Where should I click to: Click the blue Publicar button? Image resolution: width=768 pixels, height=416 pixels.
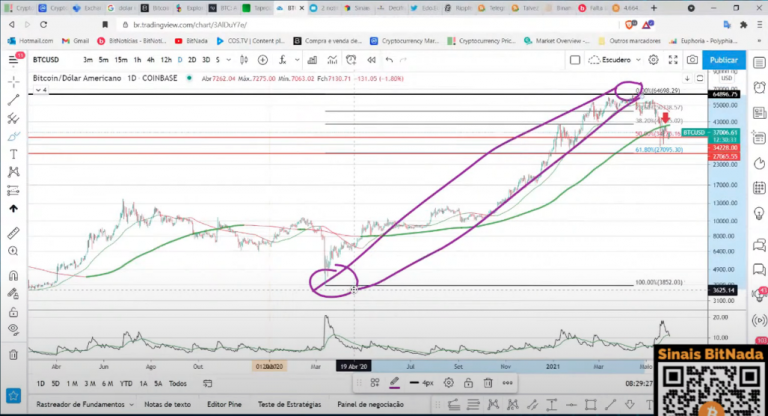(724, 60)
